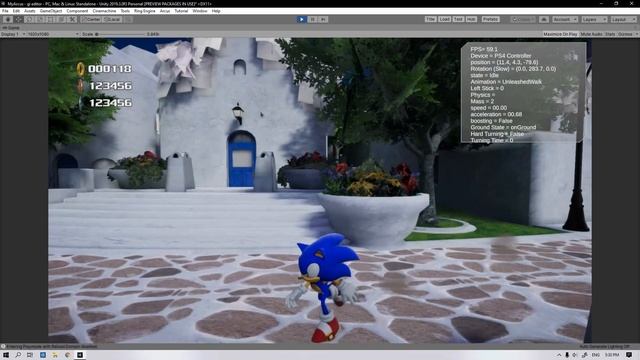This screenshot has height=360, width=640.
Task: Open the File menu
Action: (5, 11)
